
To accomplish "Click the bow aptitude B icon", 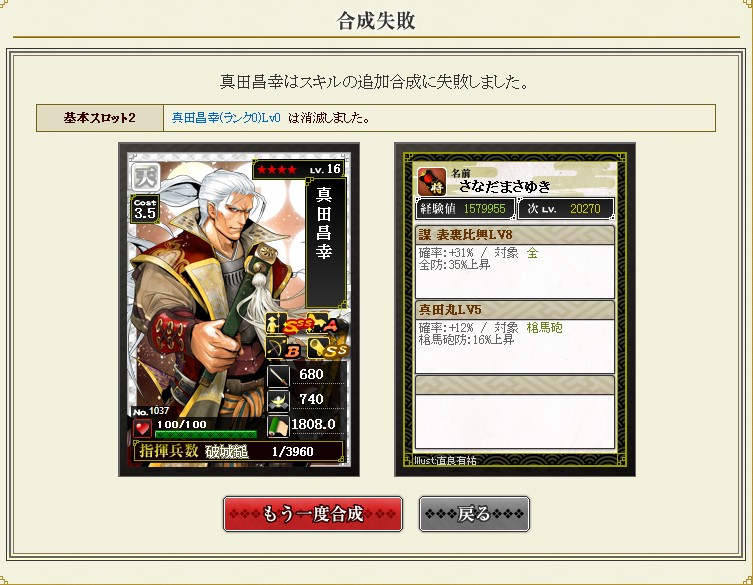I will click(283, 347).
